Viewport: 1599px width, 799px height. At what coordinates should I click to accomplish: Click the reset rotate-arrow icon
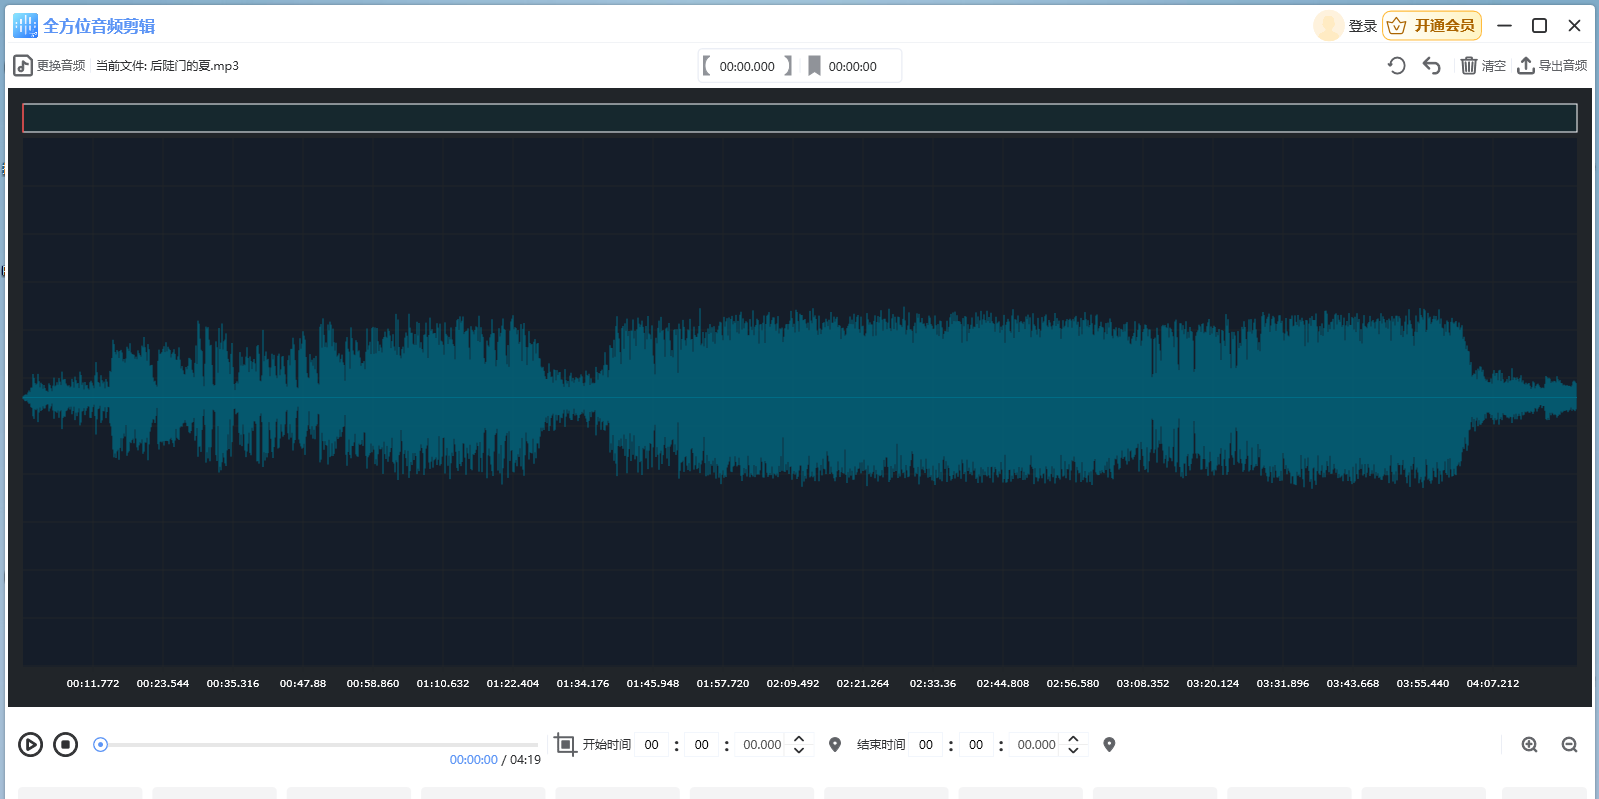[x=1397, y=66]
